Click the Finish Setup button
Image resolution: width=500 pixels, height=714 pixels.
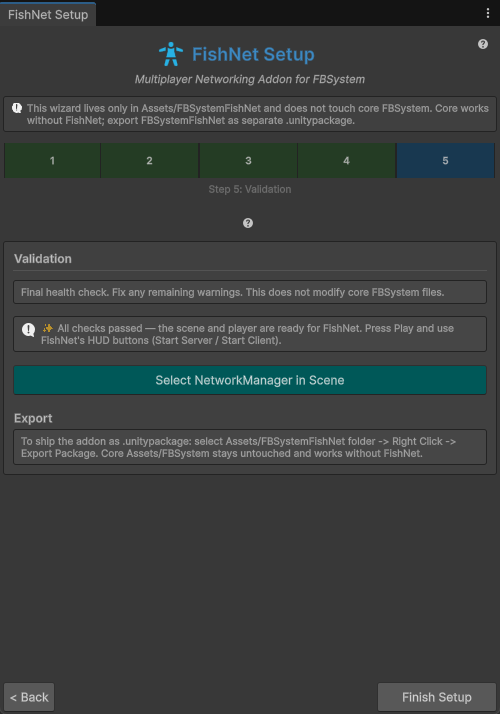point(437,697)
